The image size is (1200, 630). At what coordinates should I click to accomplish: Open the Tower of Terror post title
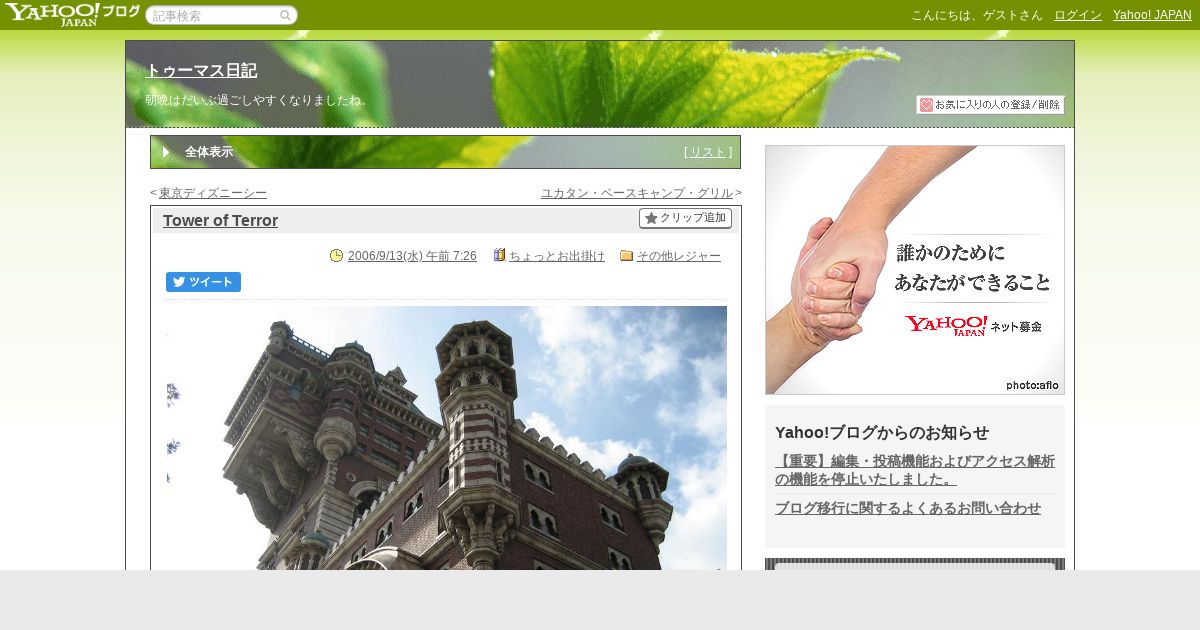pyautogui.click(x=220, y=220)
